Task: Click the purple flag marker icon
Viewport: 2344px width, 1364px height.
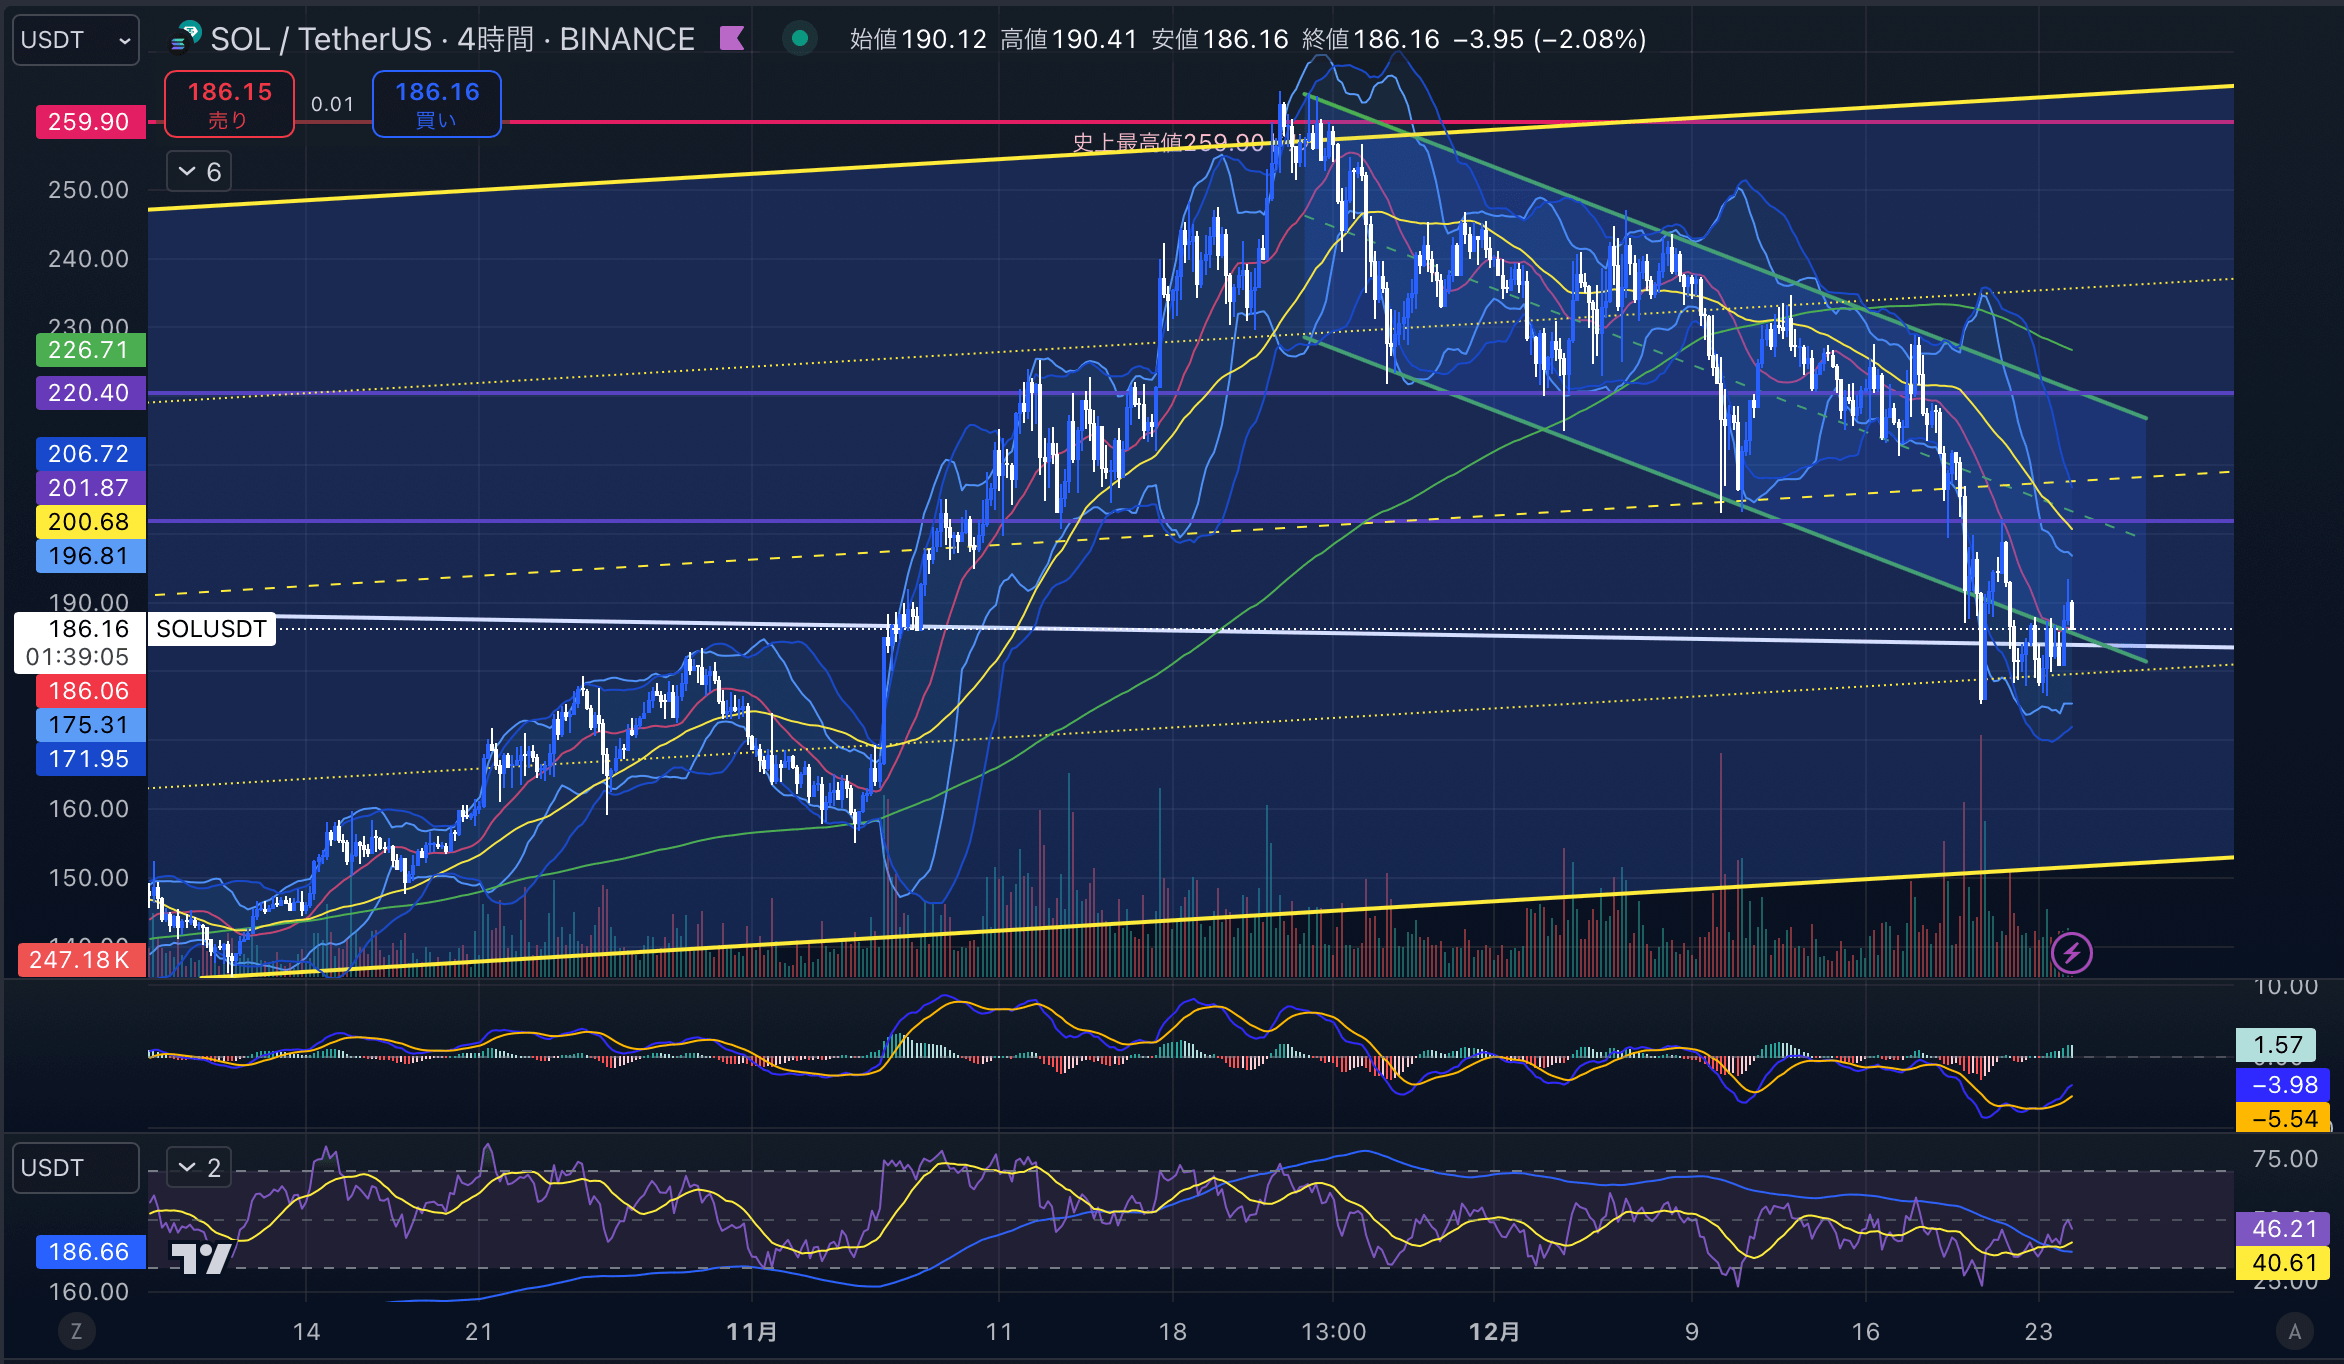Action: (x=732, y=39)
